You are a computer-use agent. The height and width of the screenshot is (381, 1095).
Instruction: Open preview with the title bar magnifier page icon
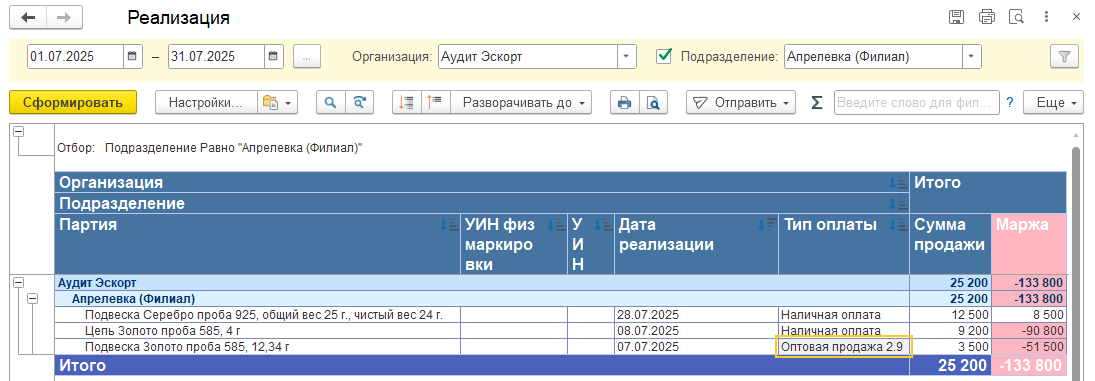pos(1016,17)
